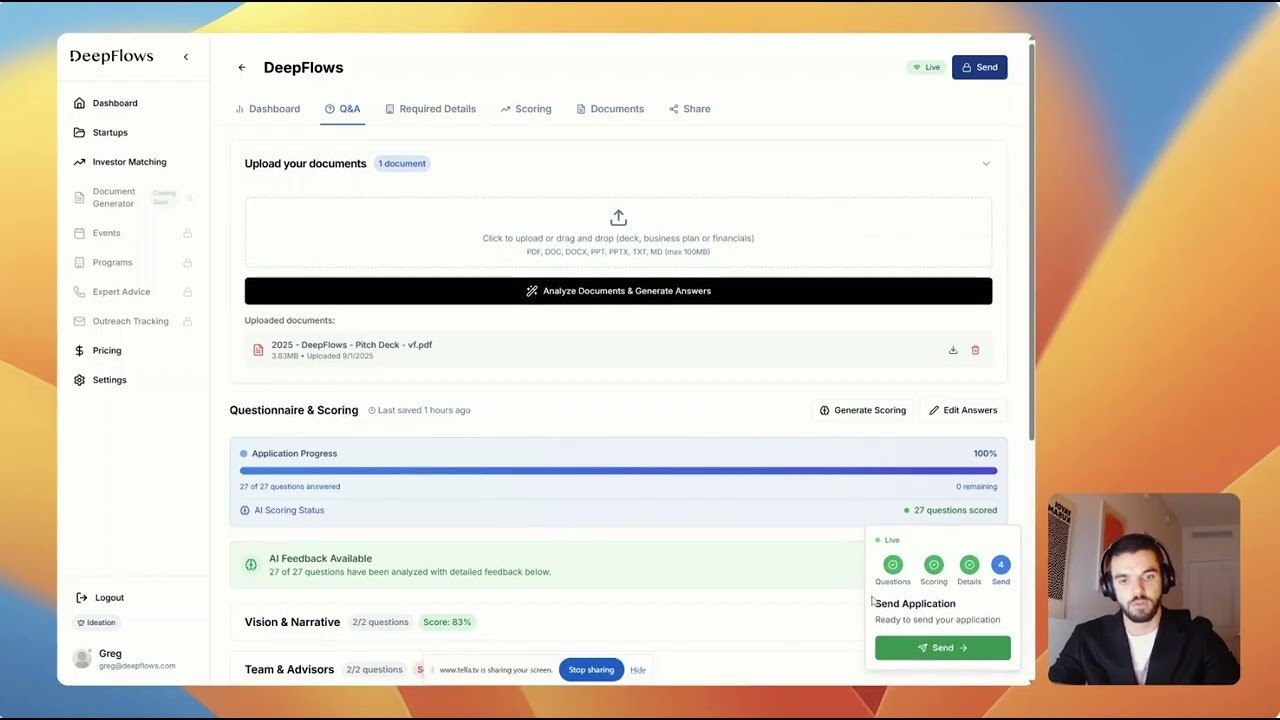Click the lock icon next to Events
This screenshot has height=720, width=1280.
point(187,233)
